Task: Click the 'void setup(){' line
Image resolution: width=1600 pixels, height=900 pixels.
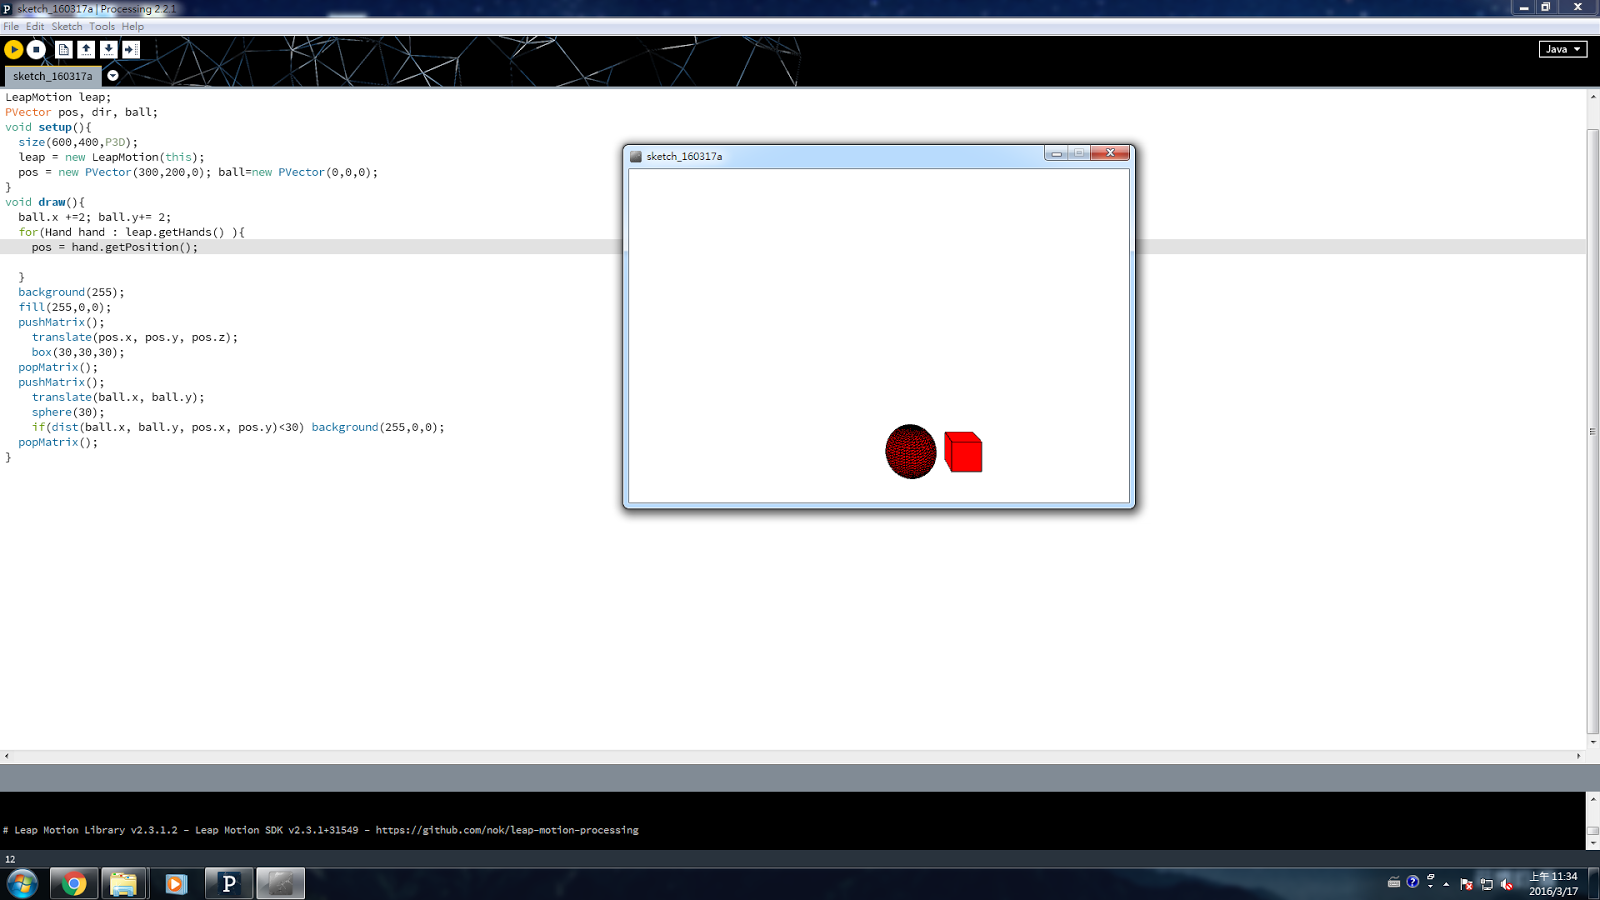Action: click(x=48, y=127)
